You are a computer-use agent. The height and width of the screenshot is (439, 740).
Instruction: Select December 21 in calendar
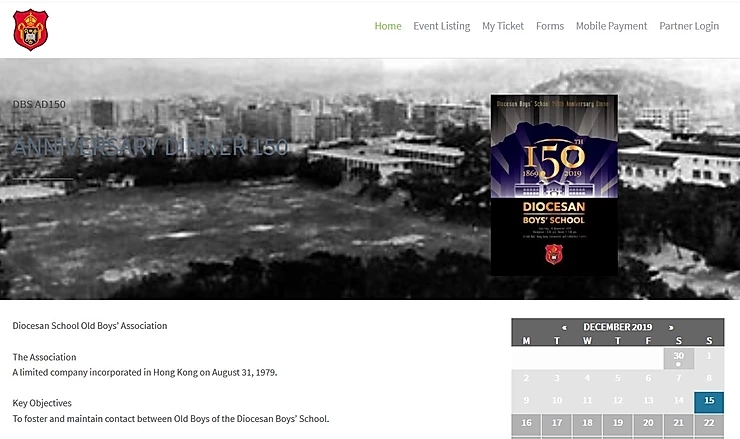pyautogui.click(x=679, y=425)
